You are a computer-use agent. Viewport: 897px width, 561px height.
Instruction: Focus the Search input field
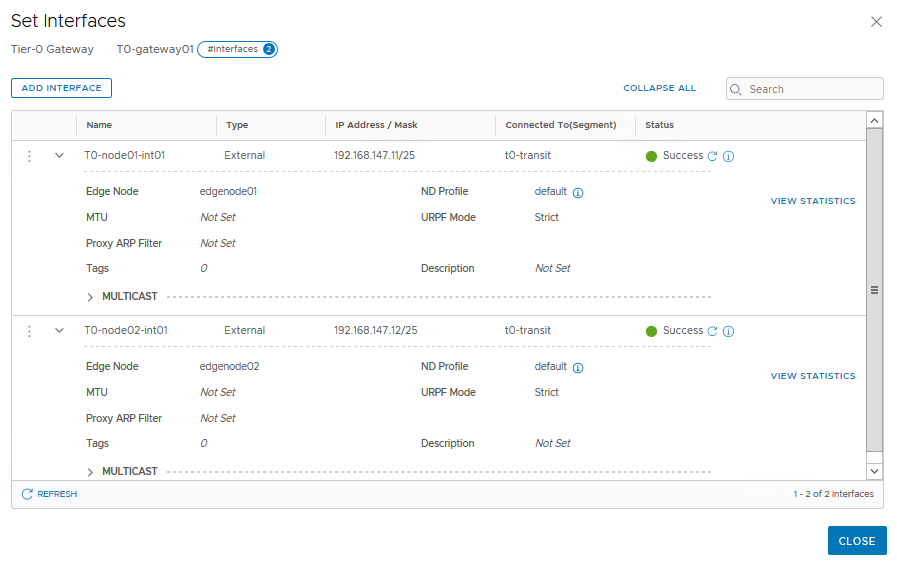(x=812, y=89)
